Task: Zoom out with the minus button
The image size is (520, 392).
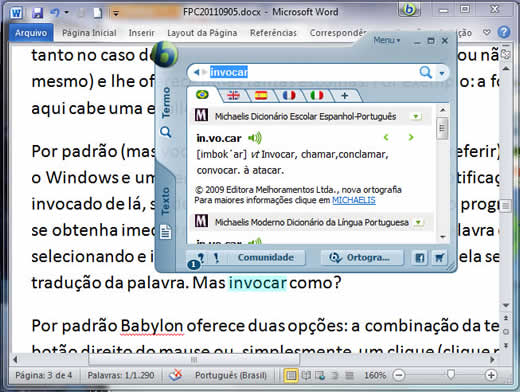Action: [x=398, y=375]
